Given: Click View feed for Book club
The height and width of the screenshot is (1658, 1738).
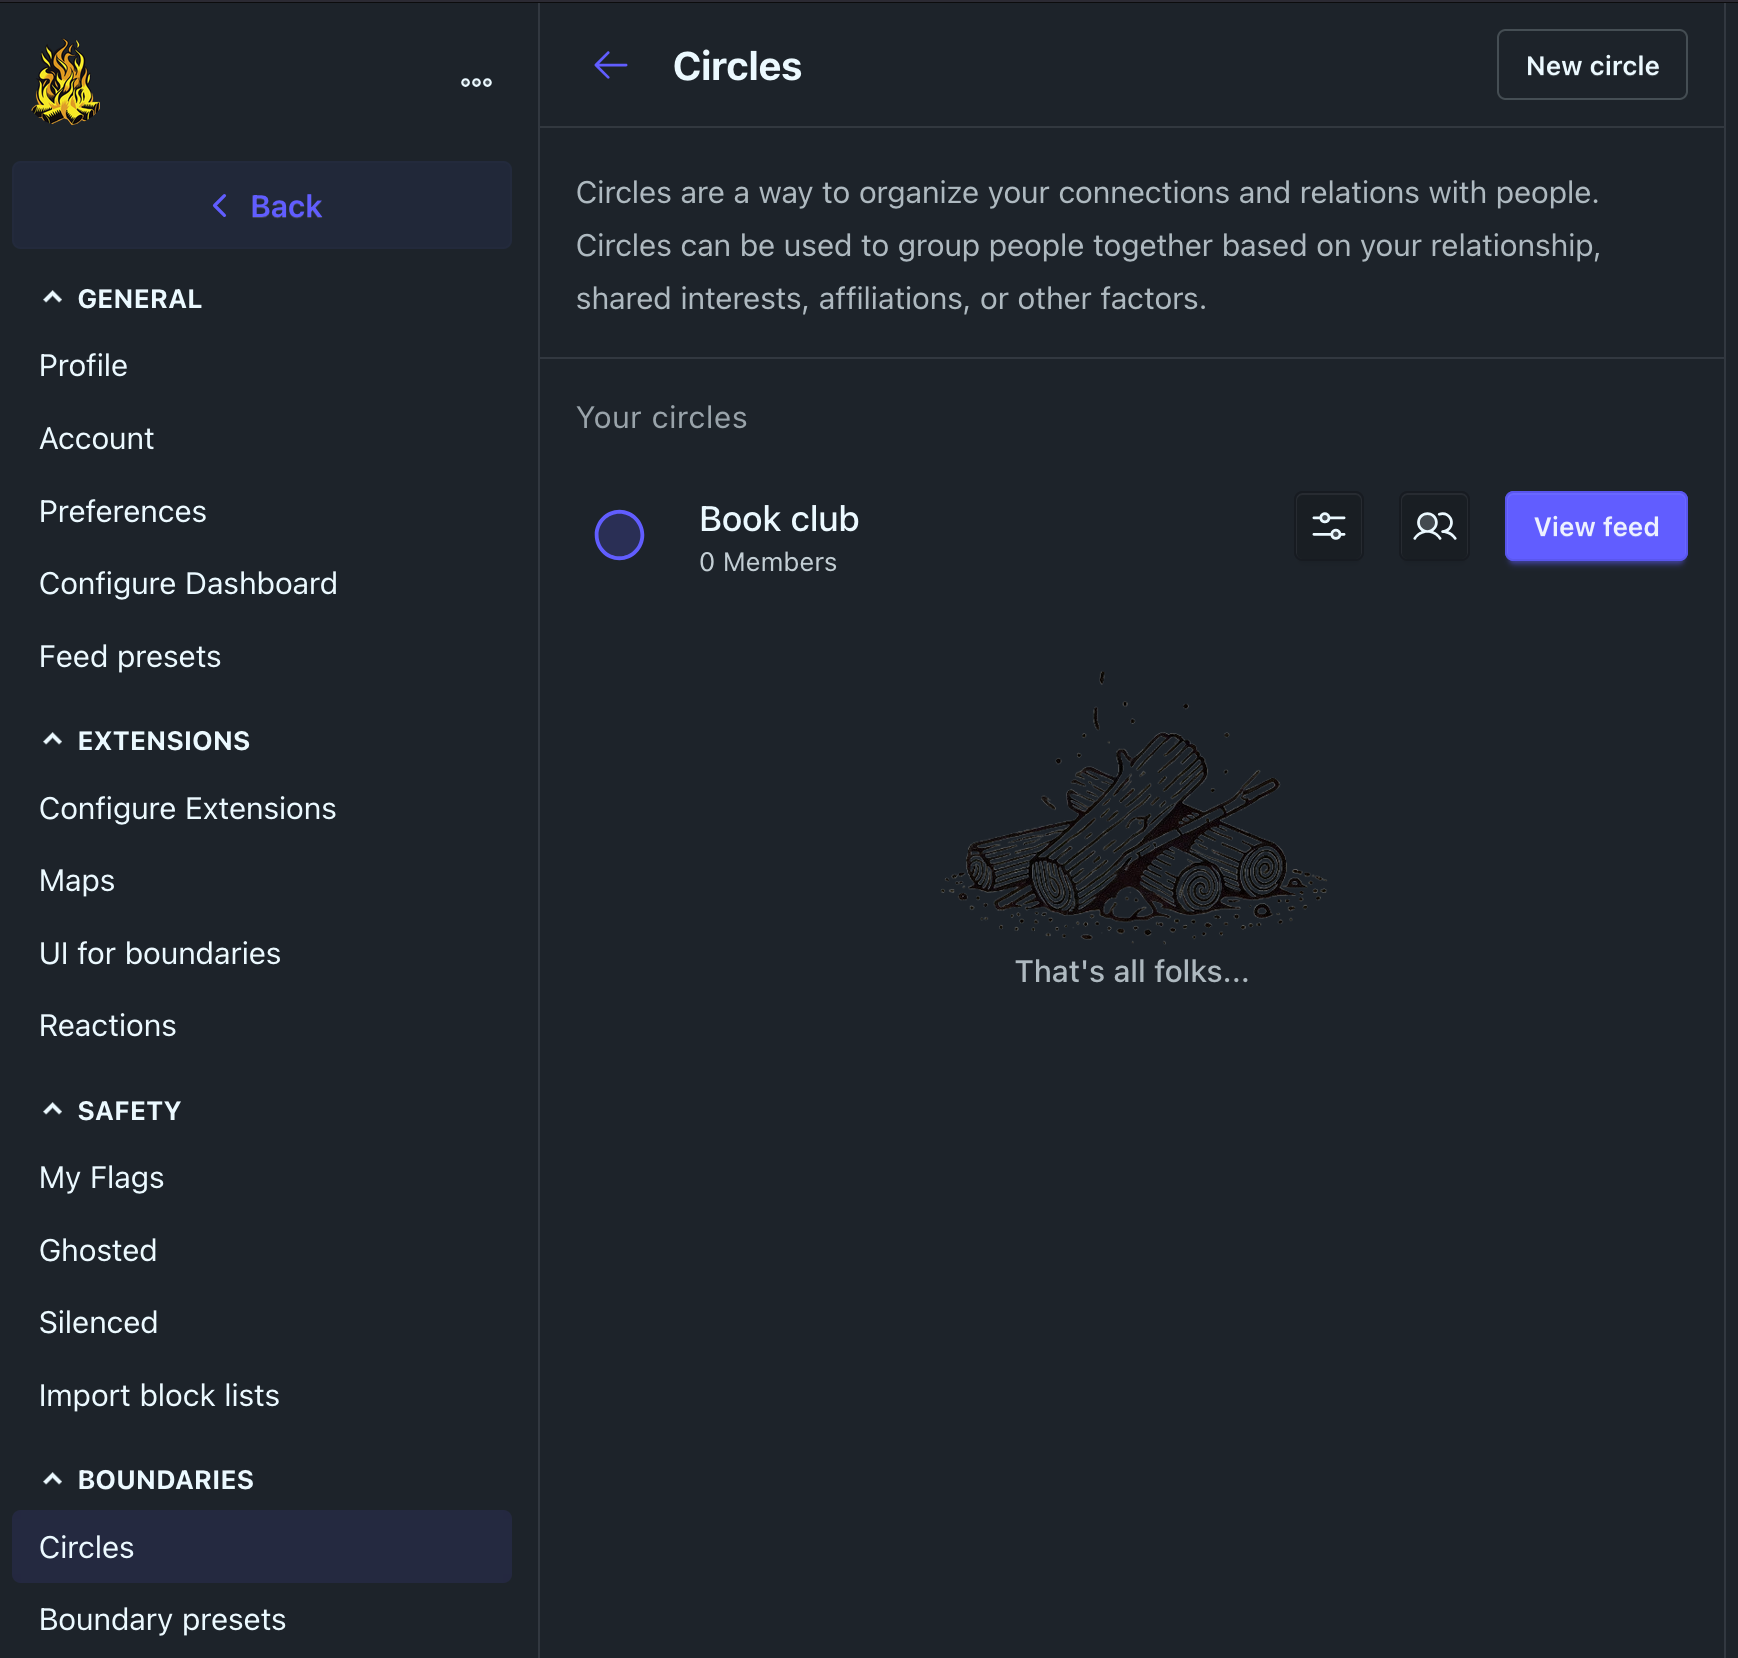Looking at the screenshot, I should point(1595,526).
